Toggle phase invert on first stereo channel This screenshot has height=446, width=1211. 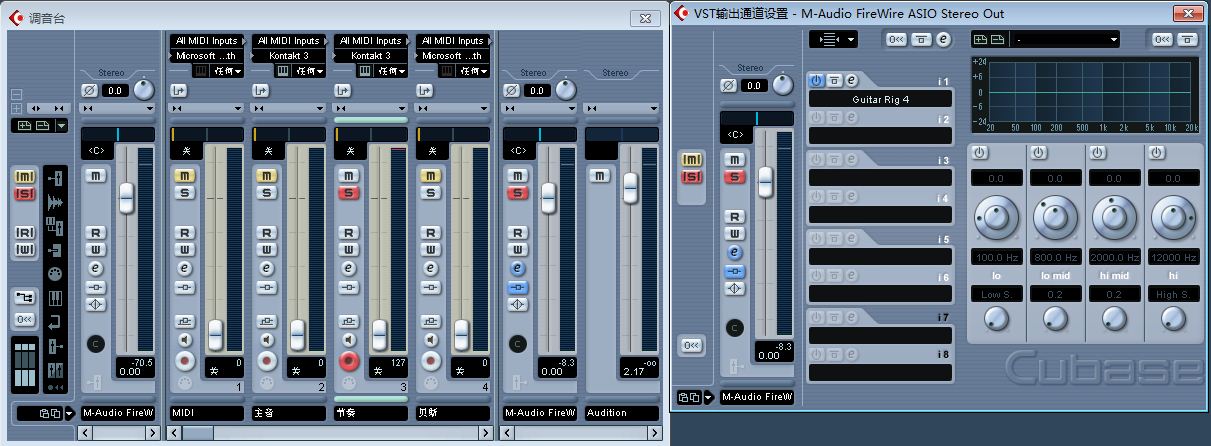click(x=89, y=90)
